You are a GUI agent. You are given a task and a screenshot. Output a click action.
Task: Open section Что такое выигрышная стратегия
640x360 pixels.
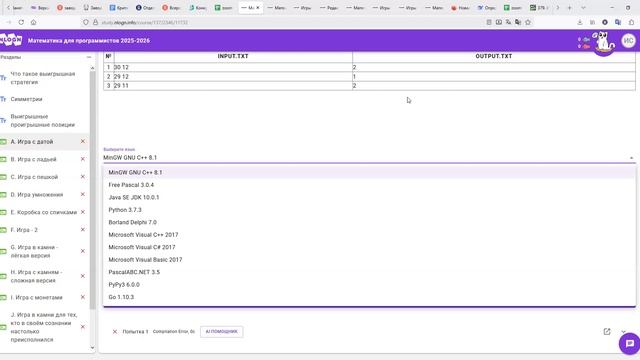42,78
